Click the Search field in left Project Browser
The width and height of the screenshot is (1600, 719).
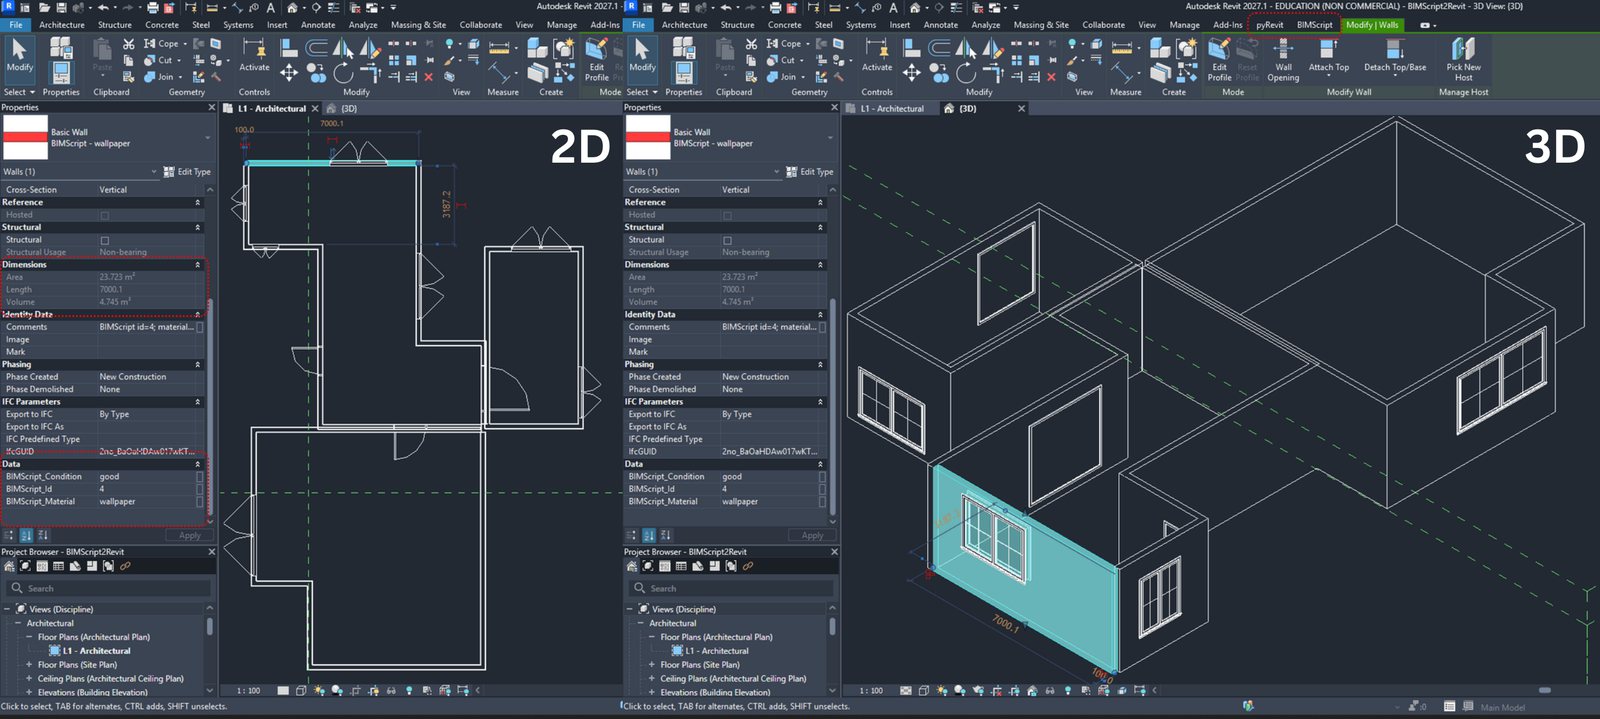(107, 588)
